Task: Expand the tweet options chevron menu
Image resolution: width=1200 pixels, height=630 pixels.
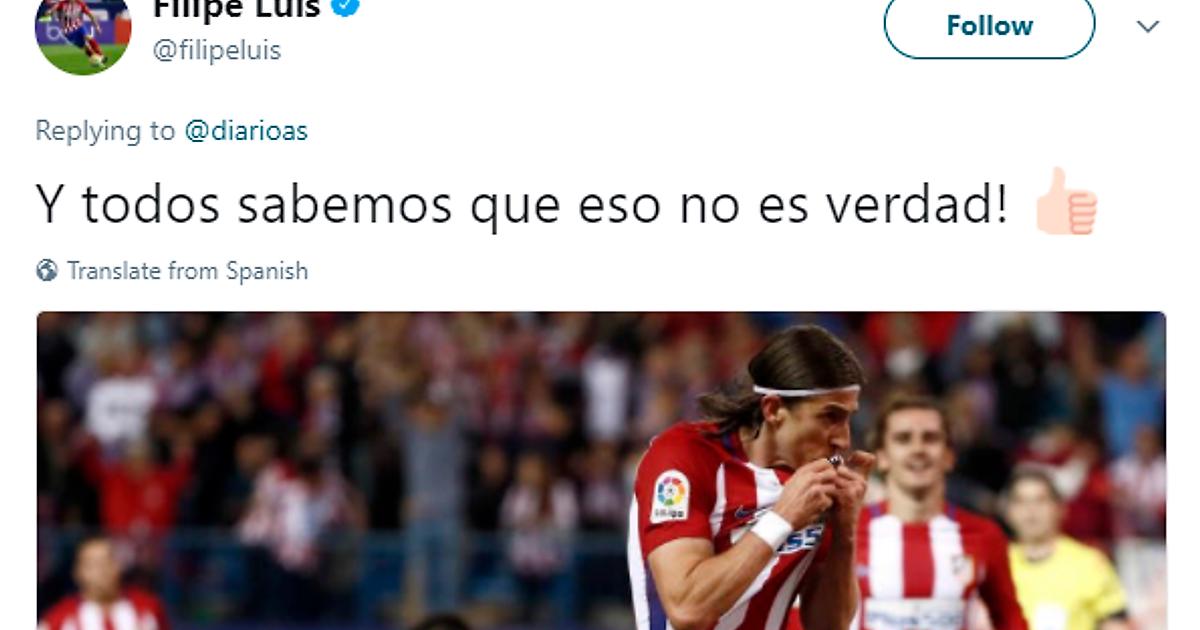Action: [1148, 26]
